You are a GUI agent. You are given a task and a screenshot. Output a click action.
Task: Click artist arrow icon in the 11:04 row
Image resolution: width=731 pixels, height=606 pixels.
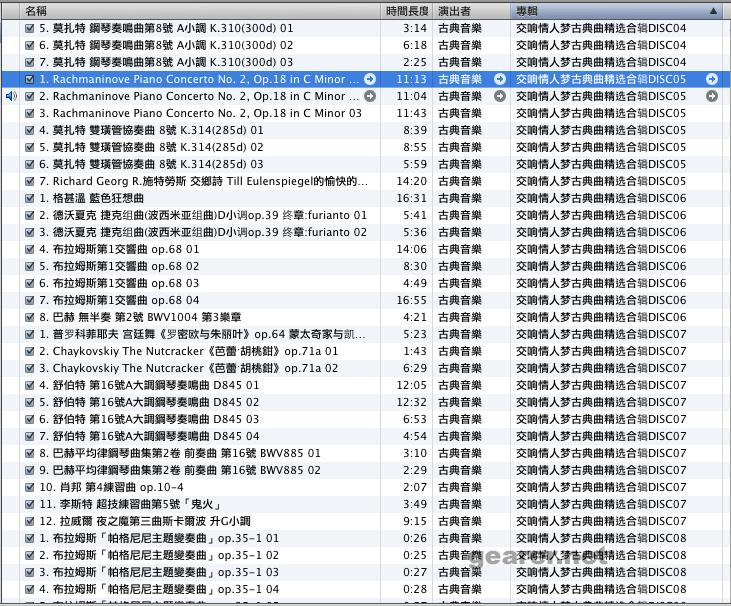point(500,96)
